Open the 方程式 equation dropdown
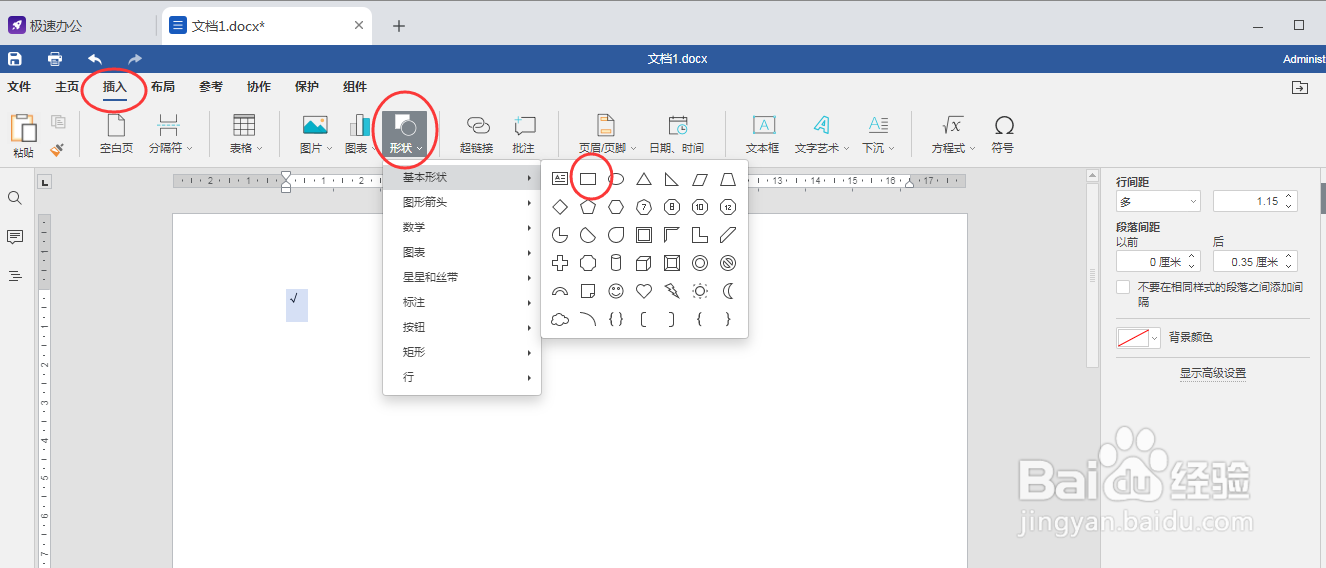Screen dimensions: 1326x568 [x=953, y=134]
